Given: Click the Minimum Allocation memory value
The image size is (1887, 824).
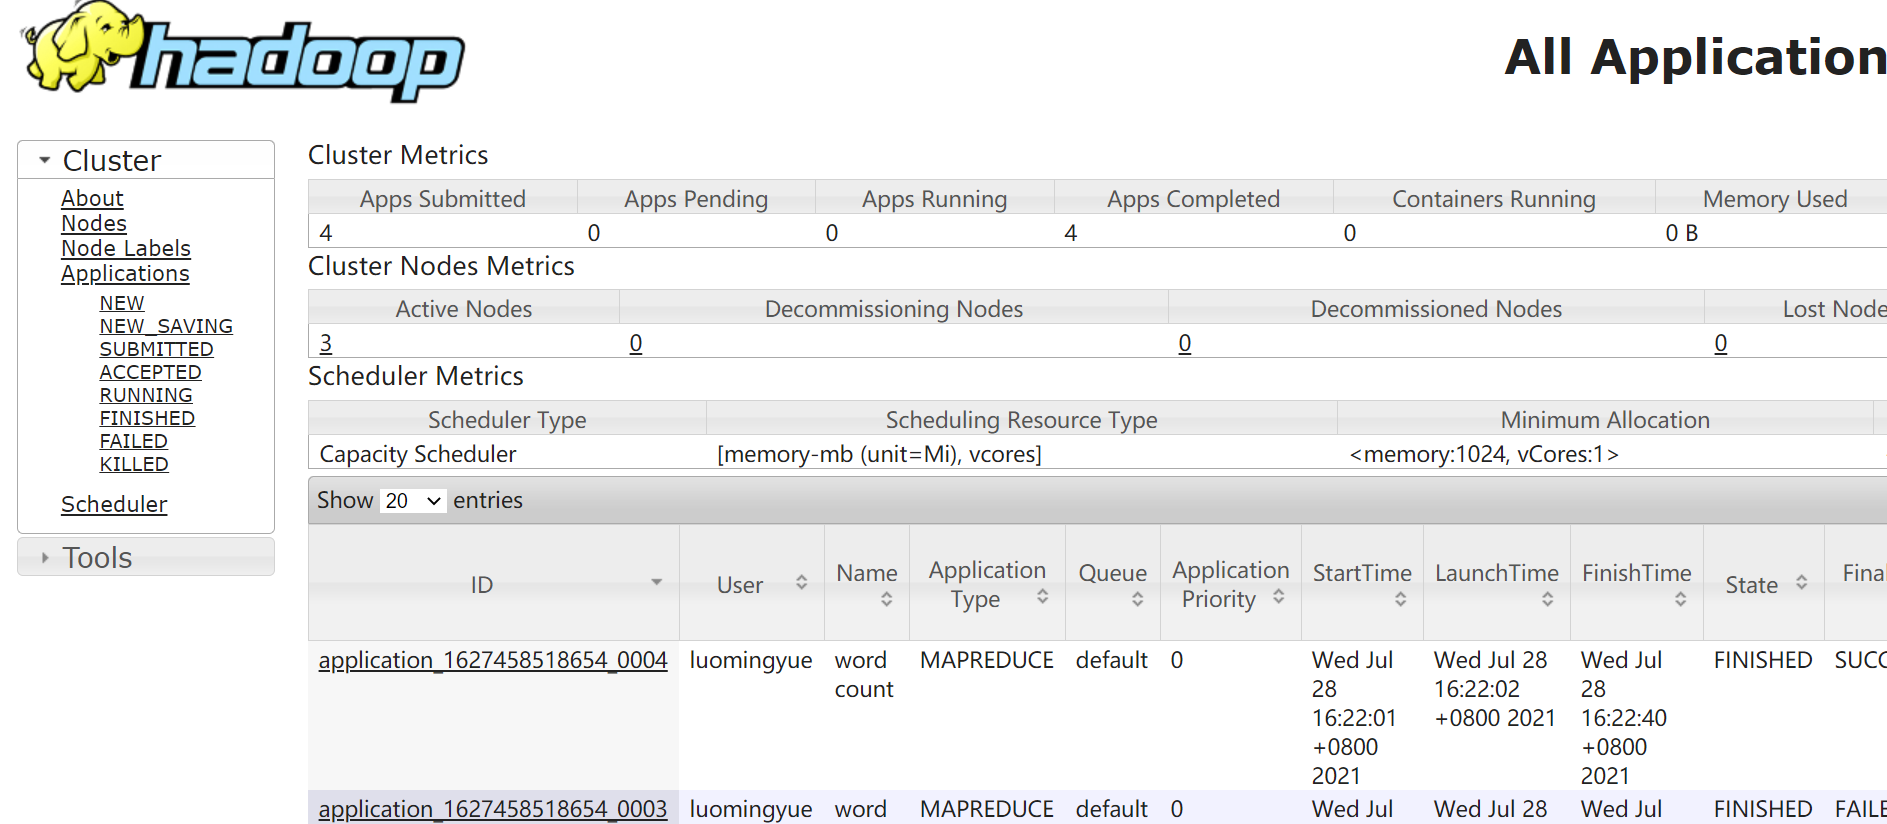Looking at the screenshot, I should click(x=1484, y=454).
